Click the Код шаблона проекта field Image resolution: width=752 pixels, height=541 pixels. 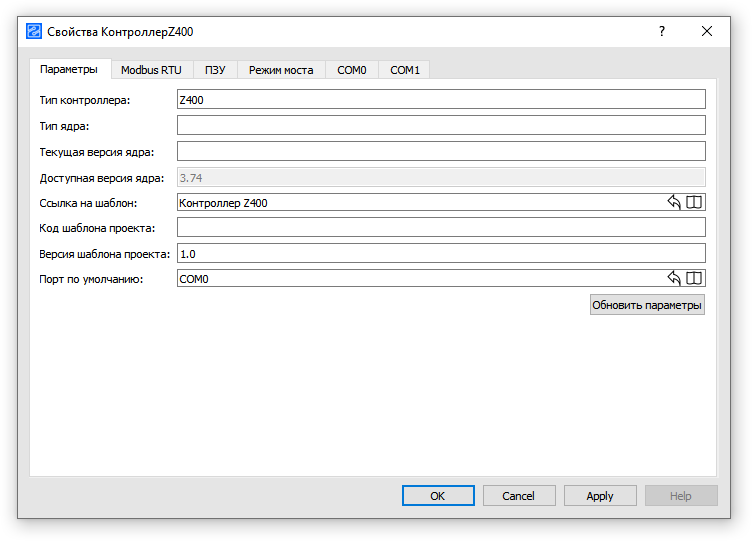[441, 228]
